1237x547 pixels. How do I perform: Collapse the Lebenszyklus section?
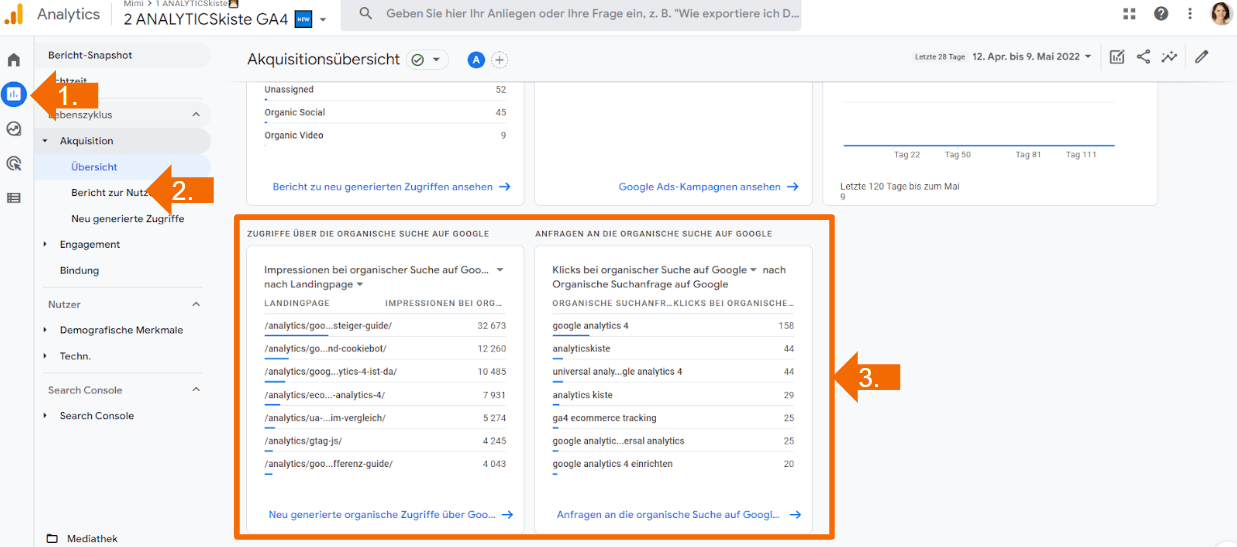coord(196,115)
